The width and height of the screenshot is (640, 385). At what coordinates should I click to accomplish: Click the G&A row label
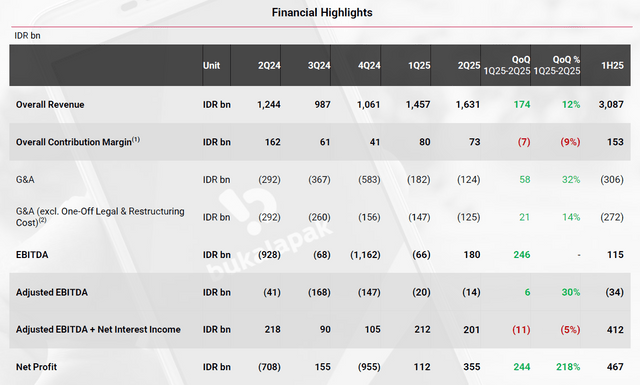click(25, 180)
